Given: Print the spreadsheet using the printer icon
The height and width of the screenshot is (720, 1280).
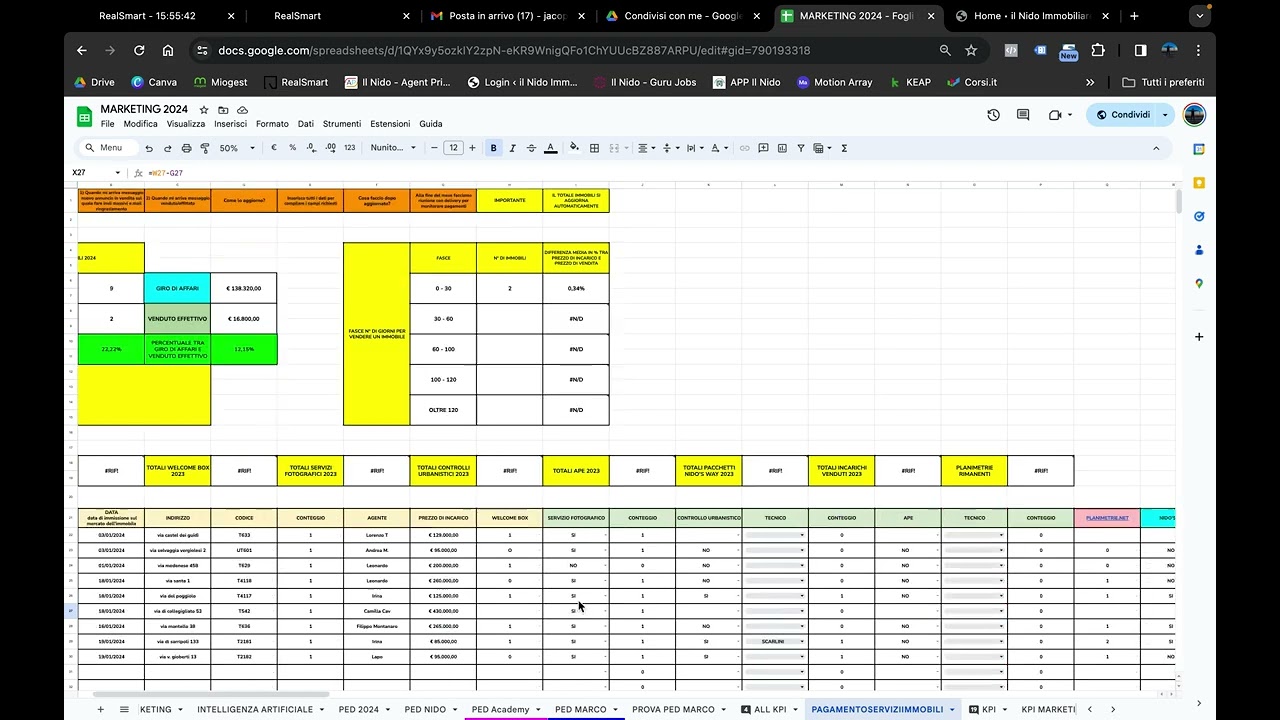Looking at the screenshot, I should tap(186, 148).
